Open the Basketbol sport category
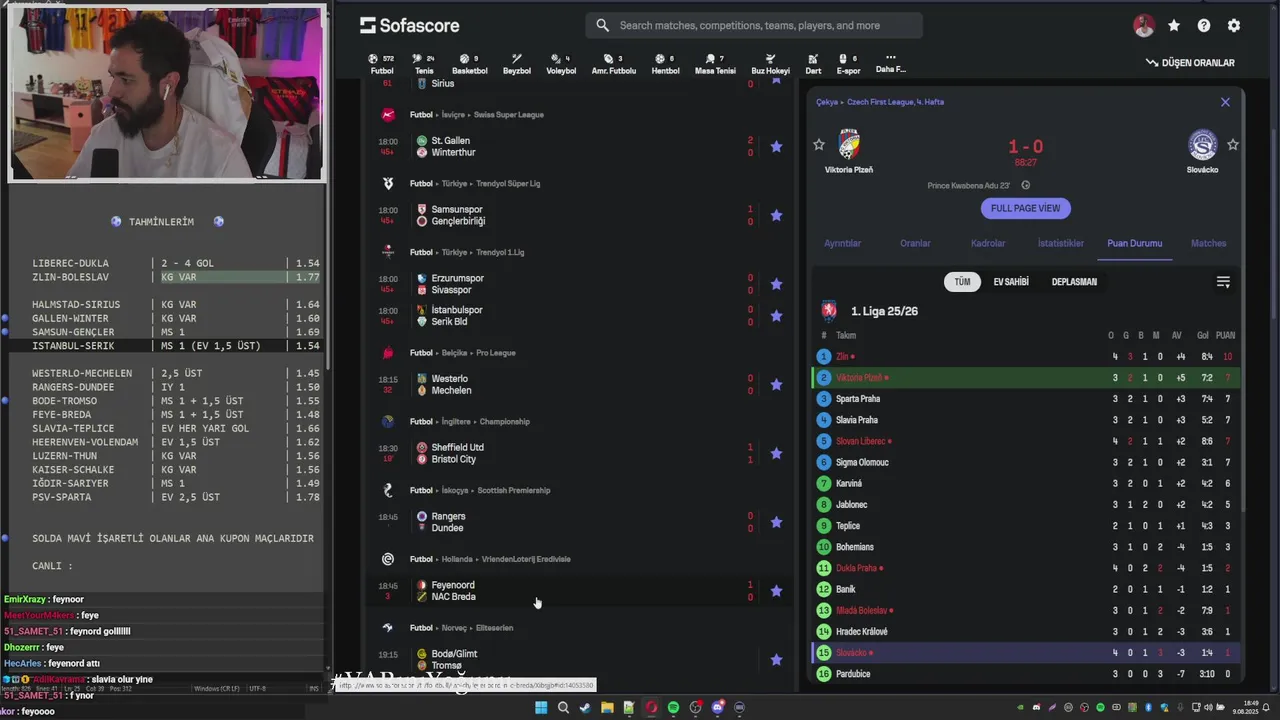 469,64
